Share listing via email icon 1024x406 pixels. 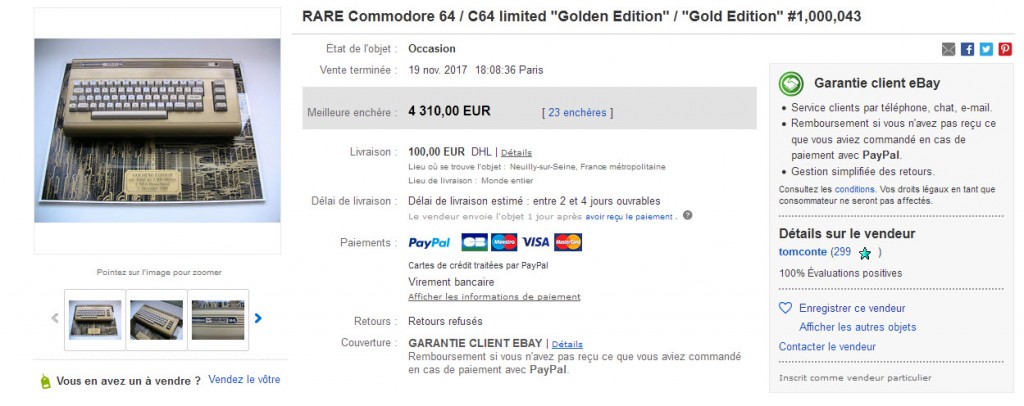948,49
